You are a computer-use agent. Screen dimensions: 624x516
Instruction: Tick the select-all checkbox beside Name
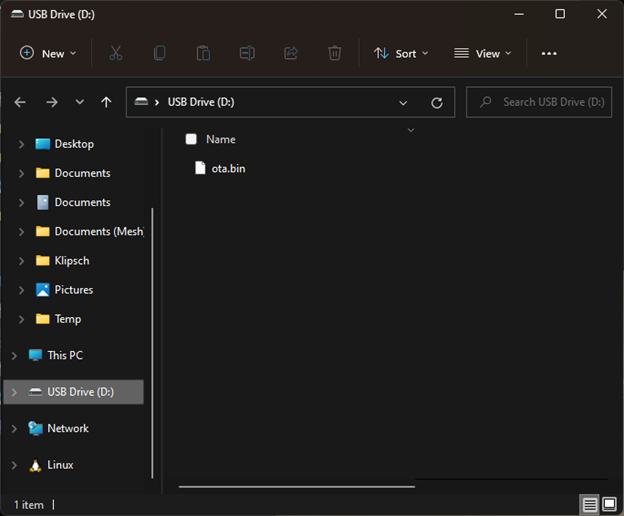(x=191, y=139)
